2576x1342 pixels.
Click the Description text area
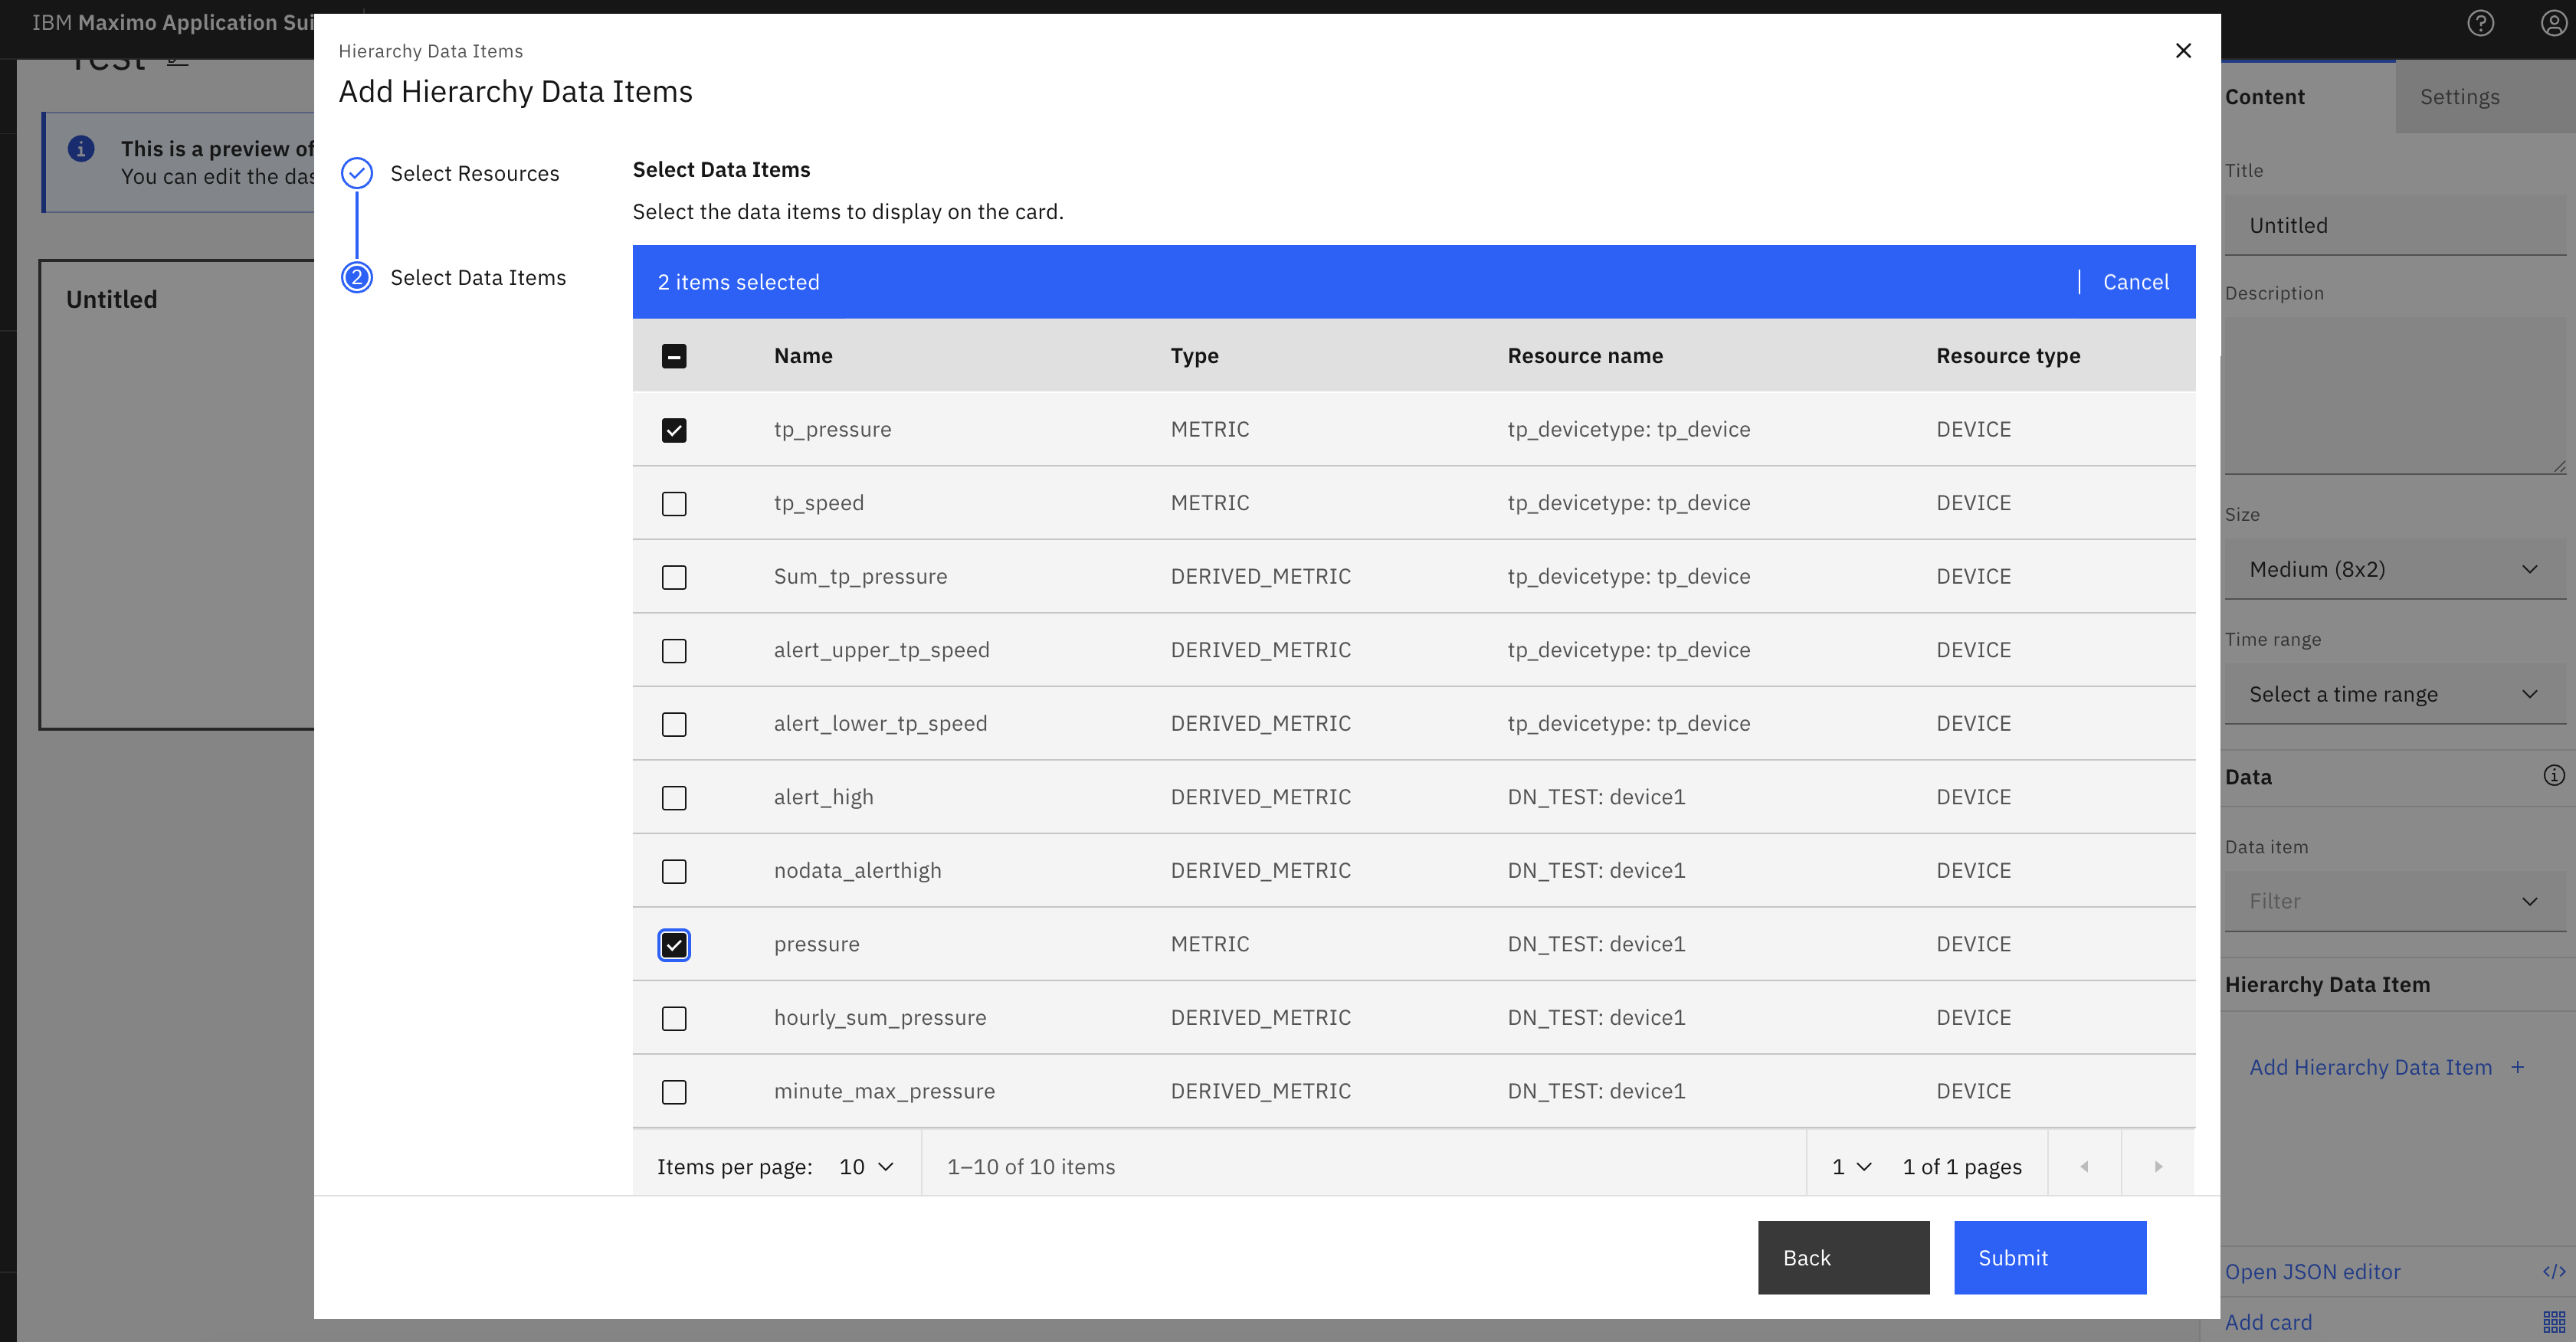point(2394,396)
